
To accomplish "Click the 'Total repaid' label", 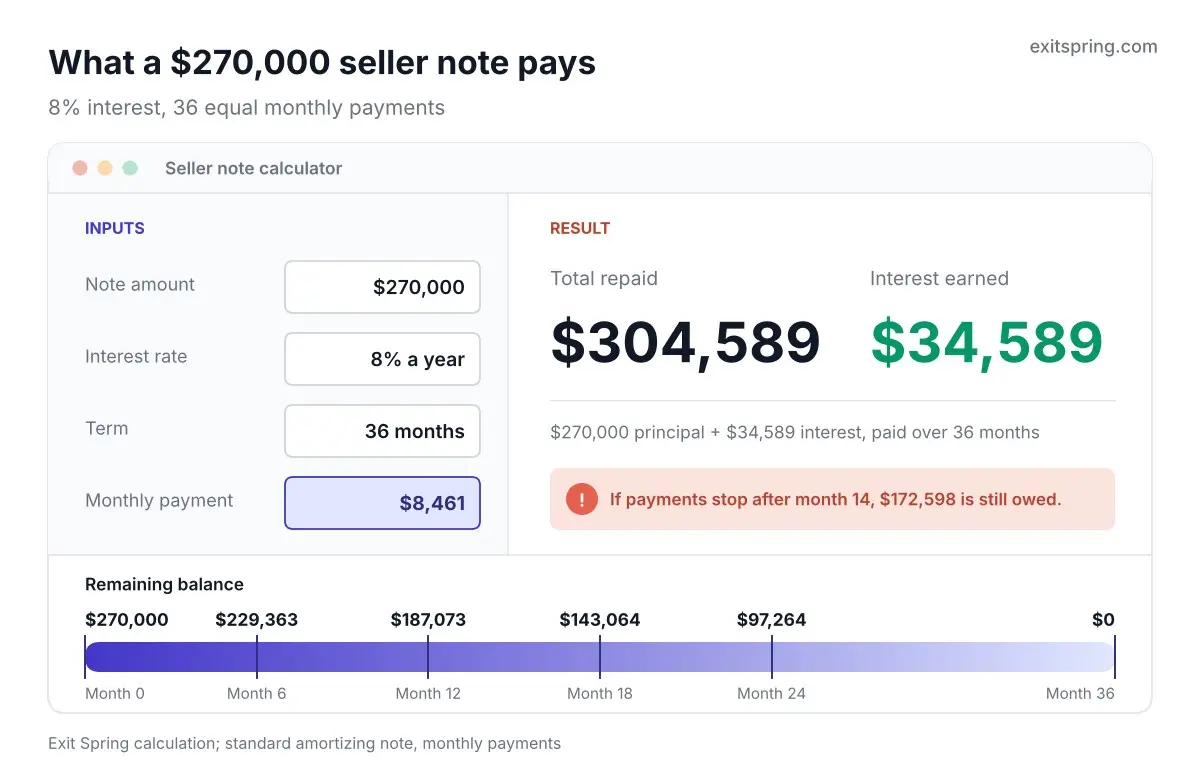I will [x=604, y=279].
